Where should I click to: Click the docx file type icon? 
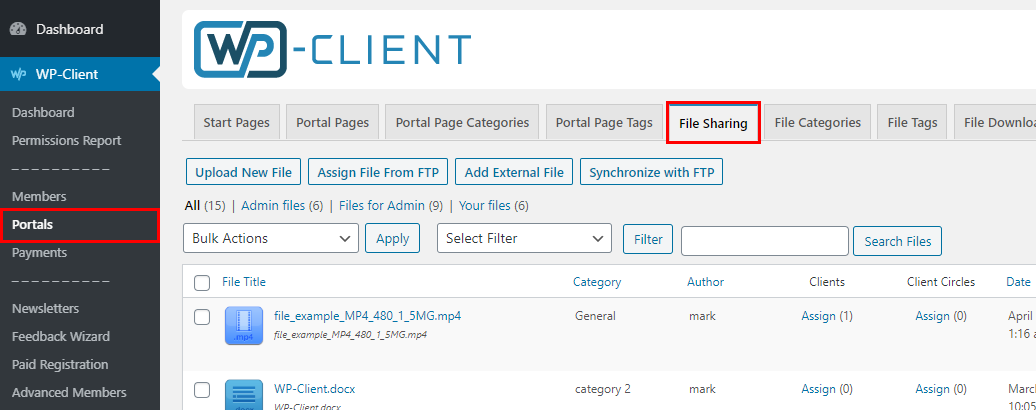[244, 395]
